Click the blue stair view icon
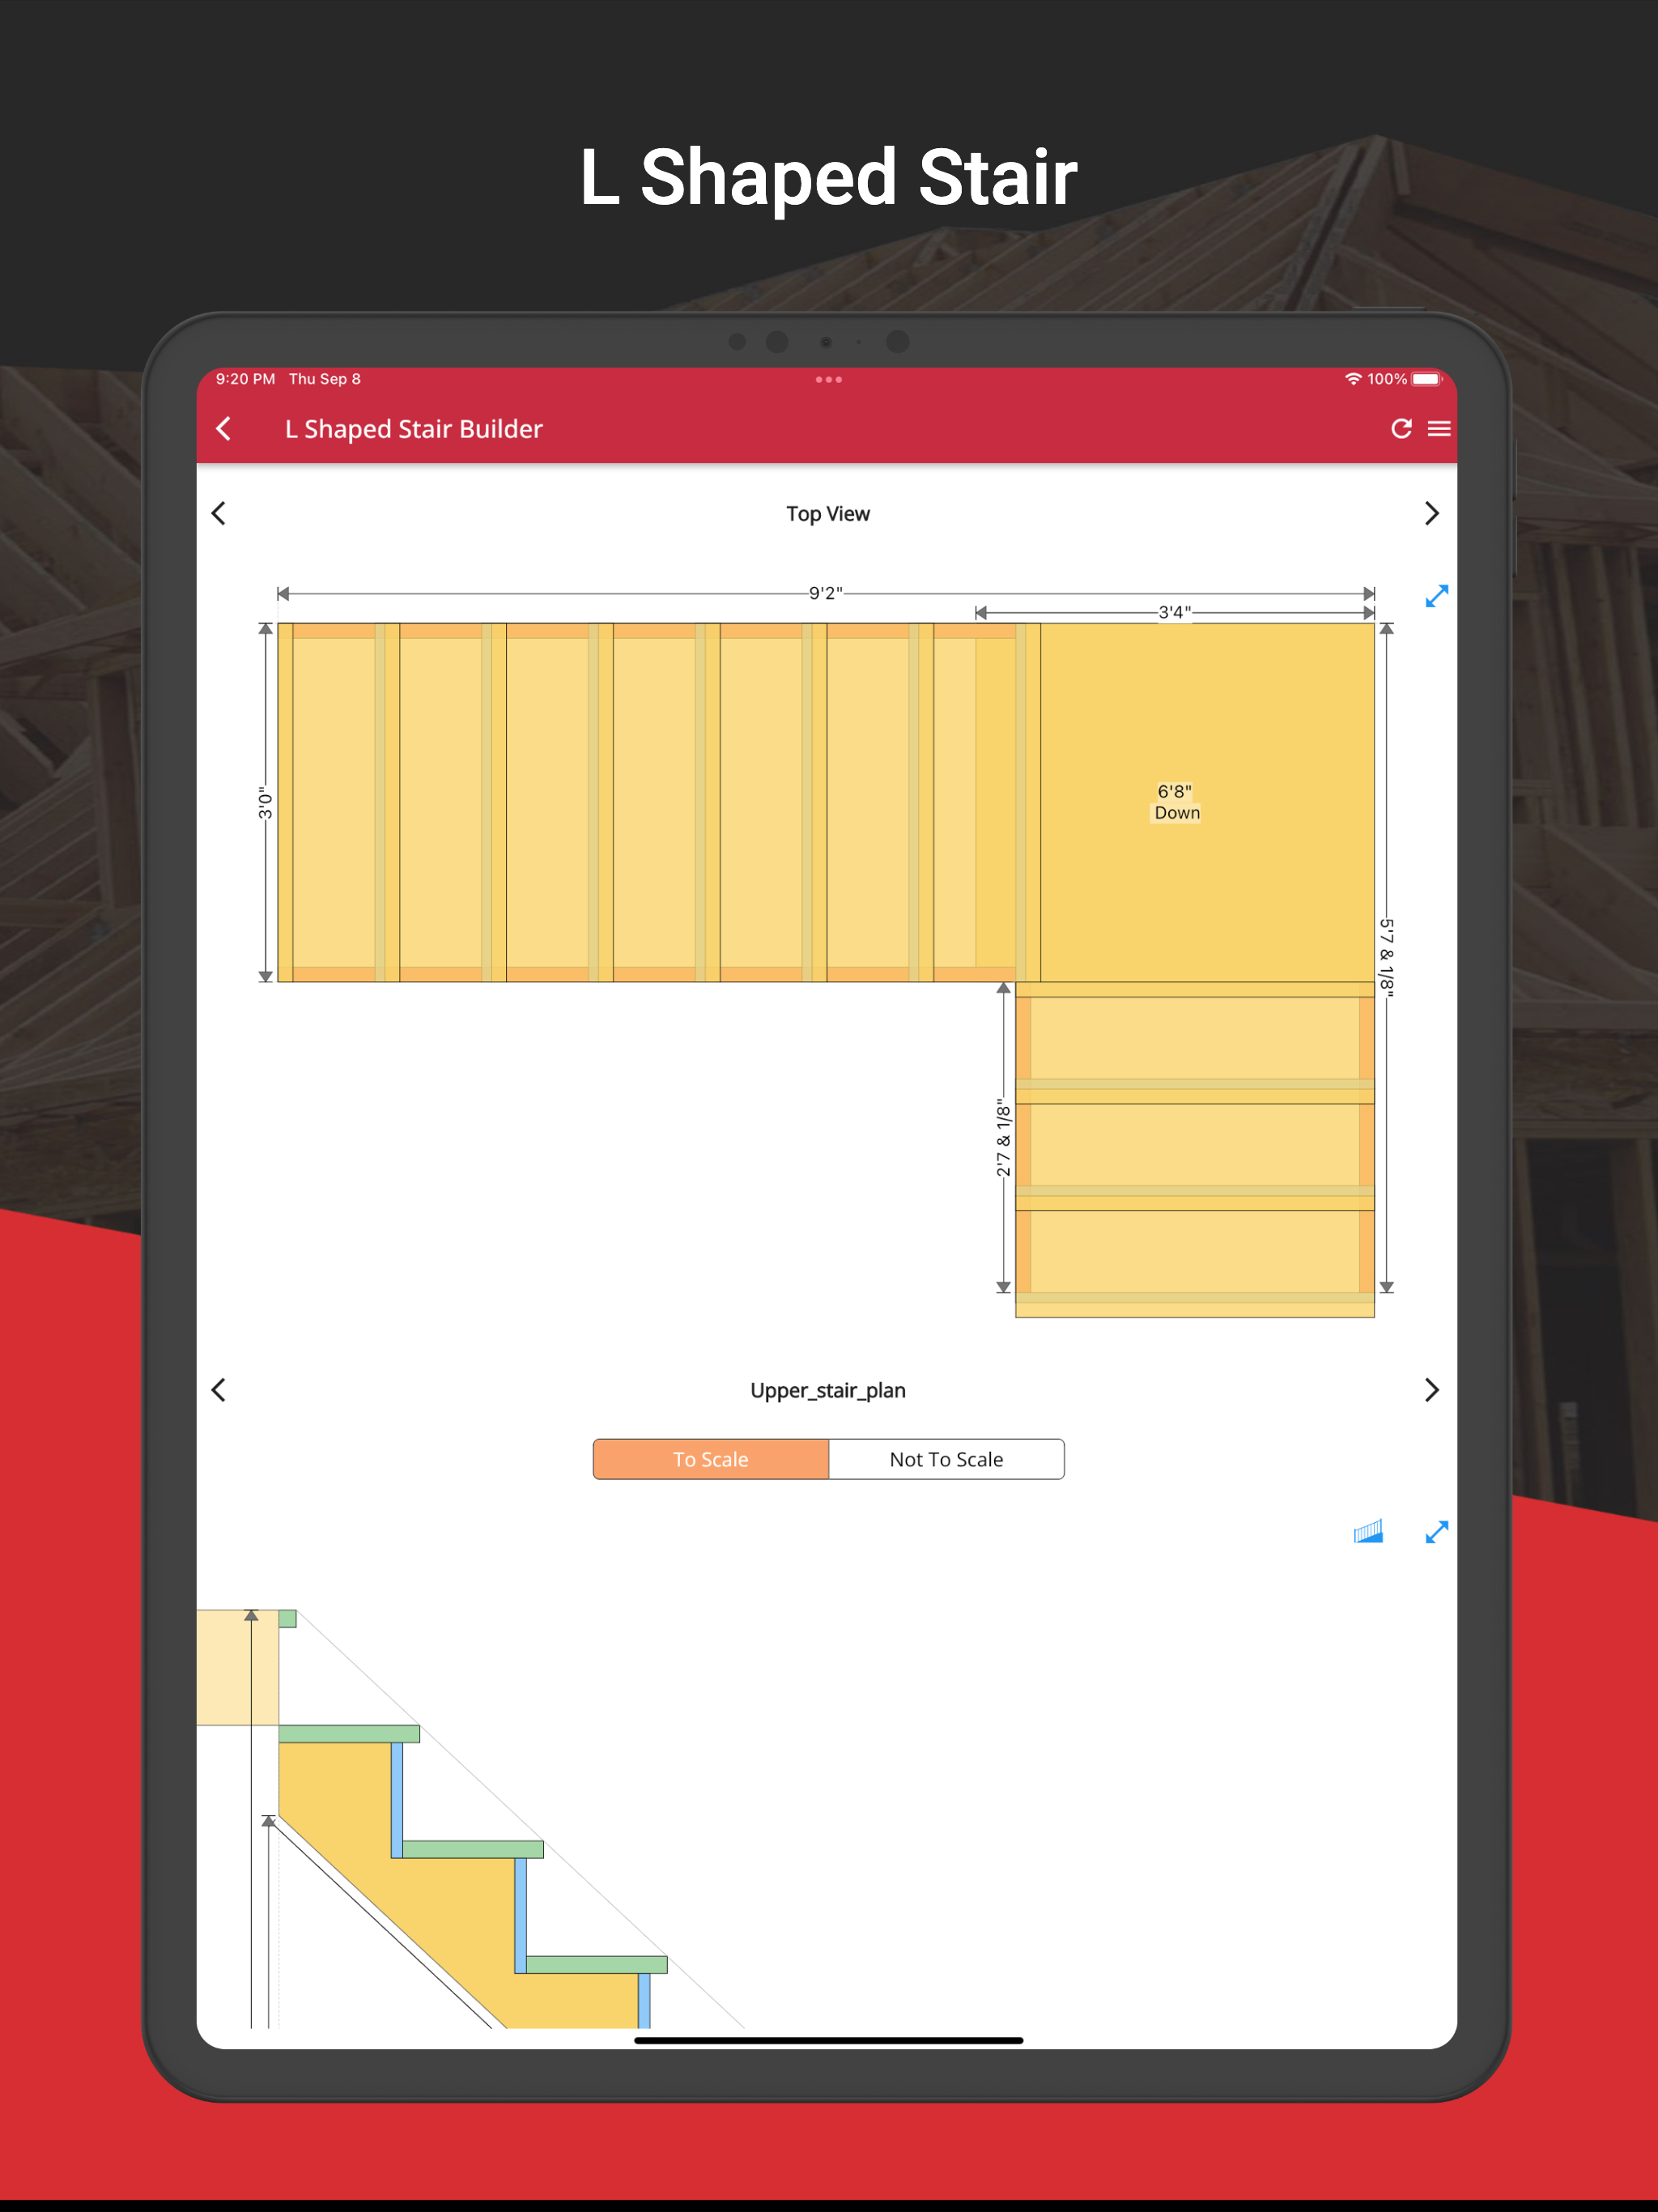1658x2212 pixels. (x=1368, y=1532)
